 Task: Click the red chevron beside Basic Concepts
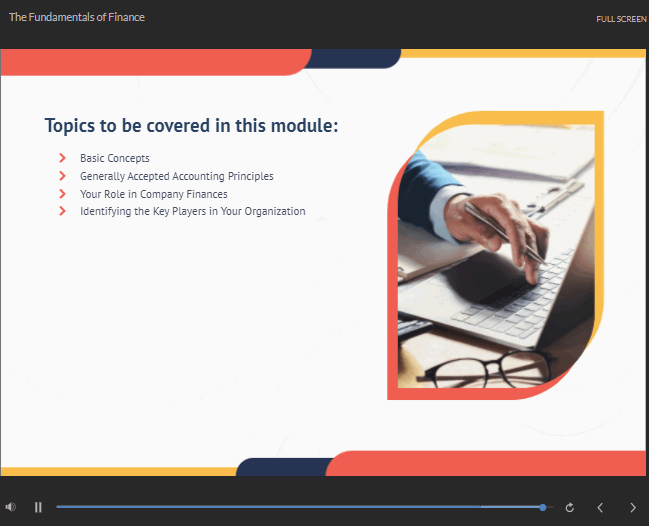[62, 158]
